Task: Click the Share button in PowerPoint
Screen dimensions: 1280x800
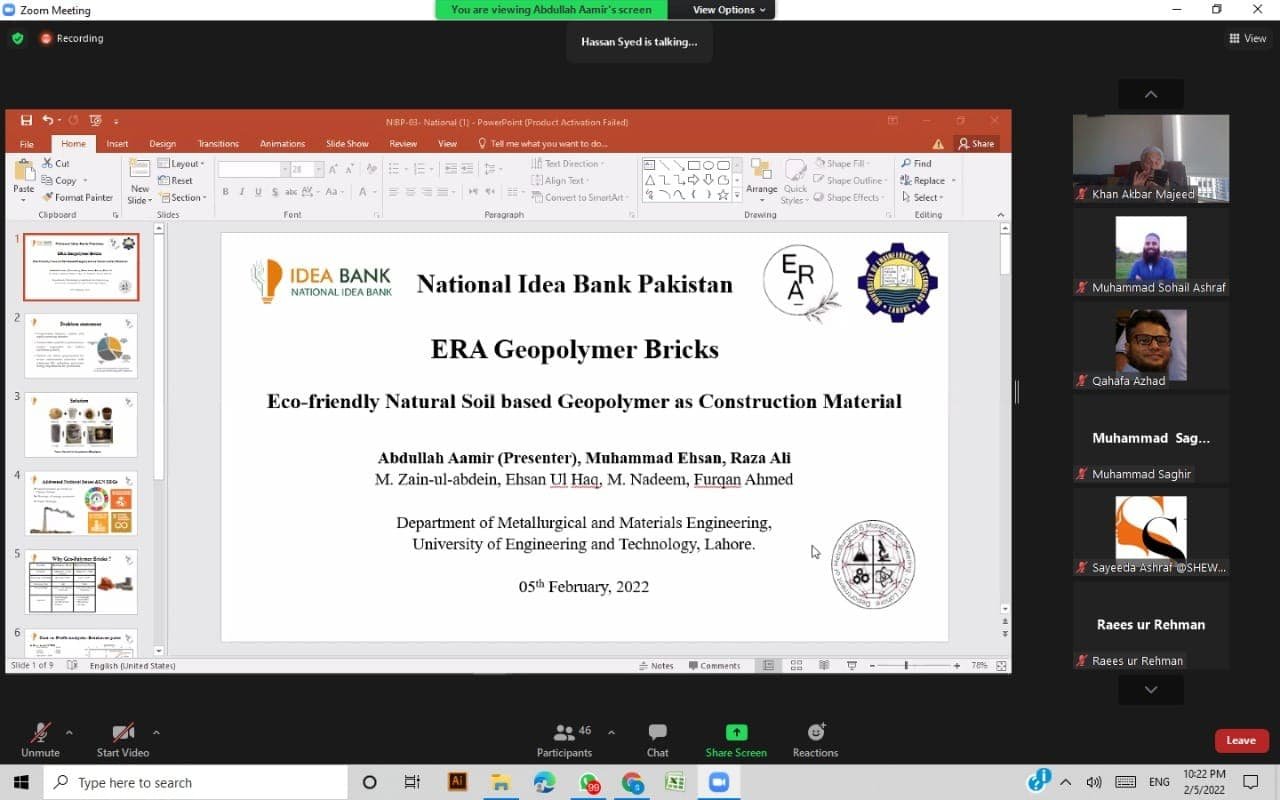Action: [976, 144]
